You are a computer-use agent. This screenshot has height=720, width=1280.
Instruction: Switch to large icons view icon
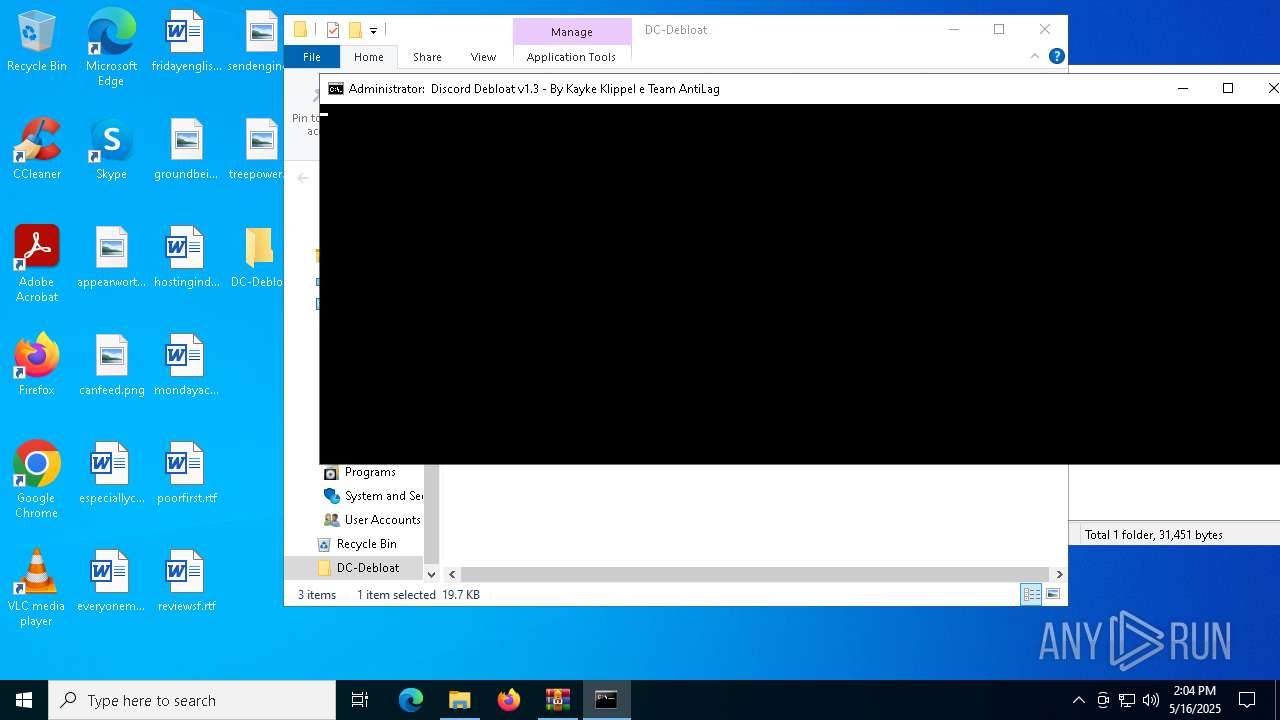click(x=1053, y=594)
